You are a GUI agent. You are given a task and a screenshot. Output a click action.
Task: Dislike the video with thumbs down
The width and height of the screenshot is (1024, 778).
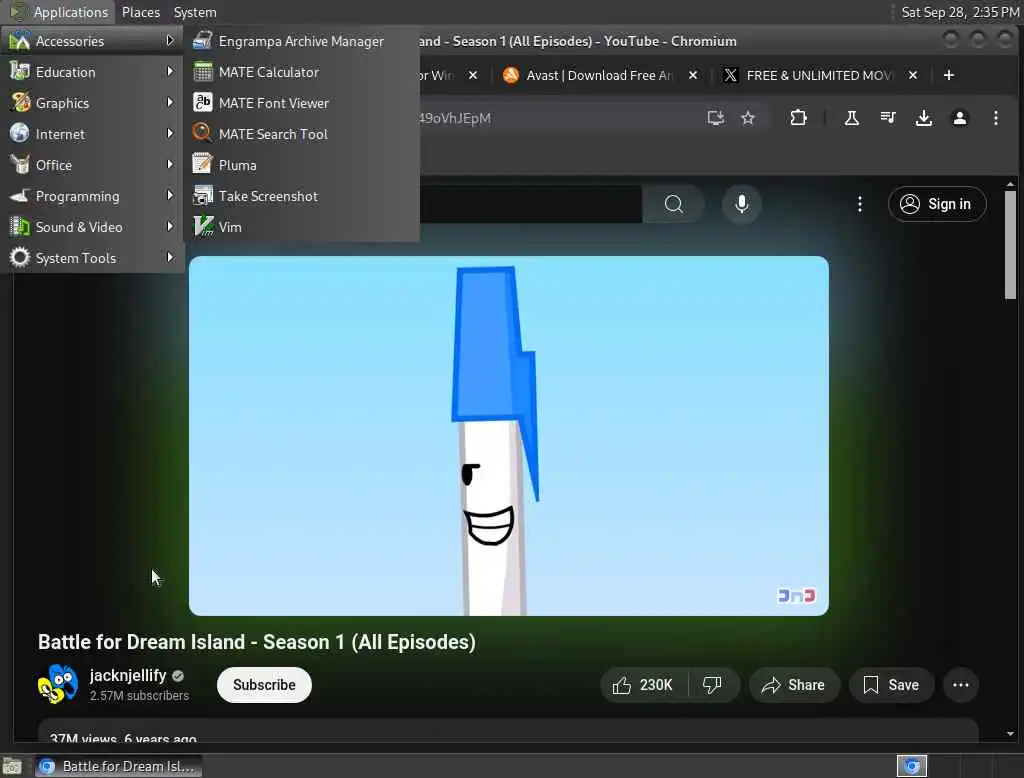point(712,685)
